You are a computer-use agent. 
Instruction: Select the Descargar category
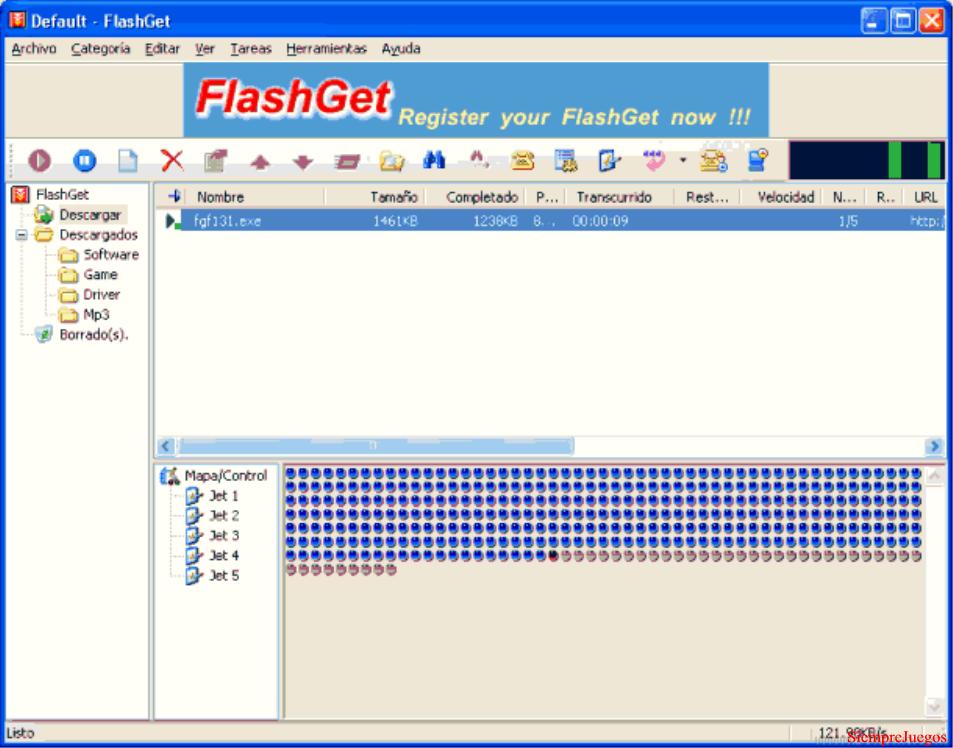click(90, 215)
